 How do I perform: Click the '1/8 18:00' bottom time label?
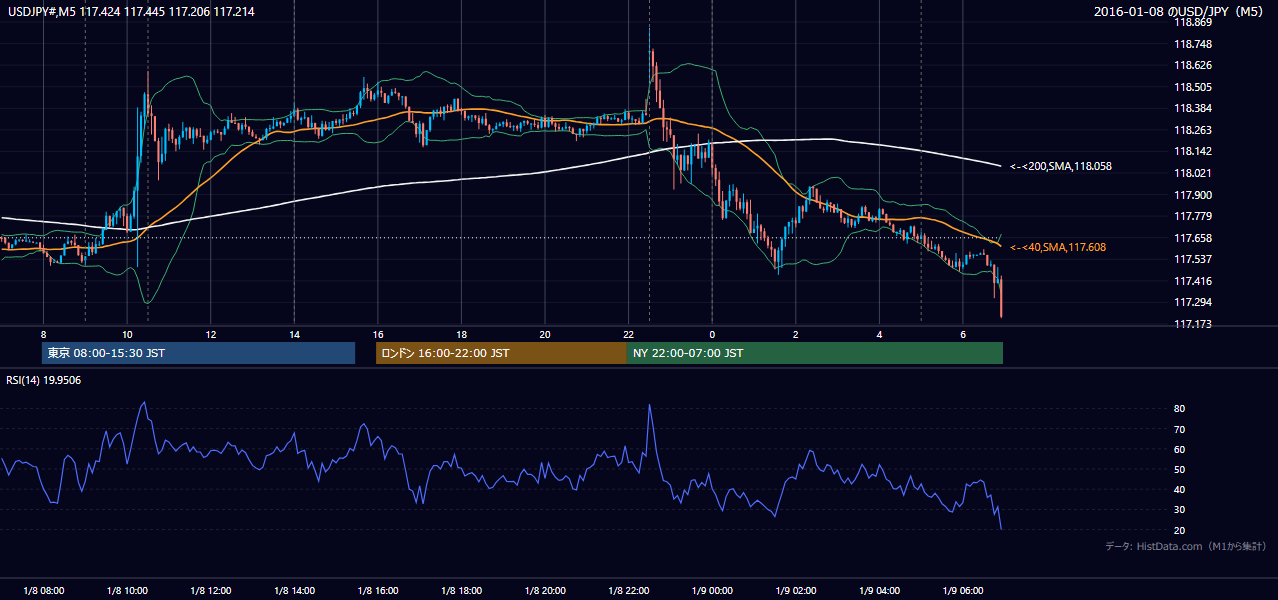coord(461,590)
